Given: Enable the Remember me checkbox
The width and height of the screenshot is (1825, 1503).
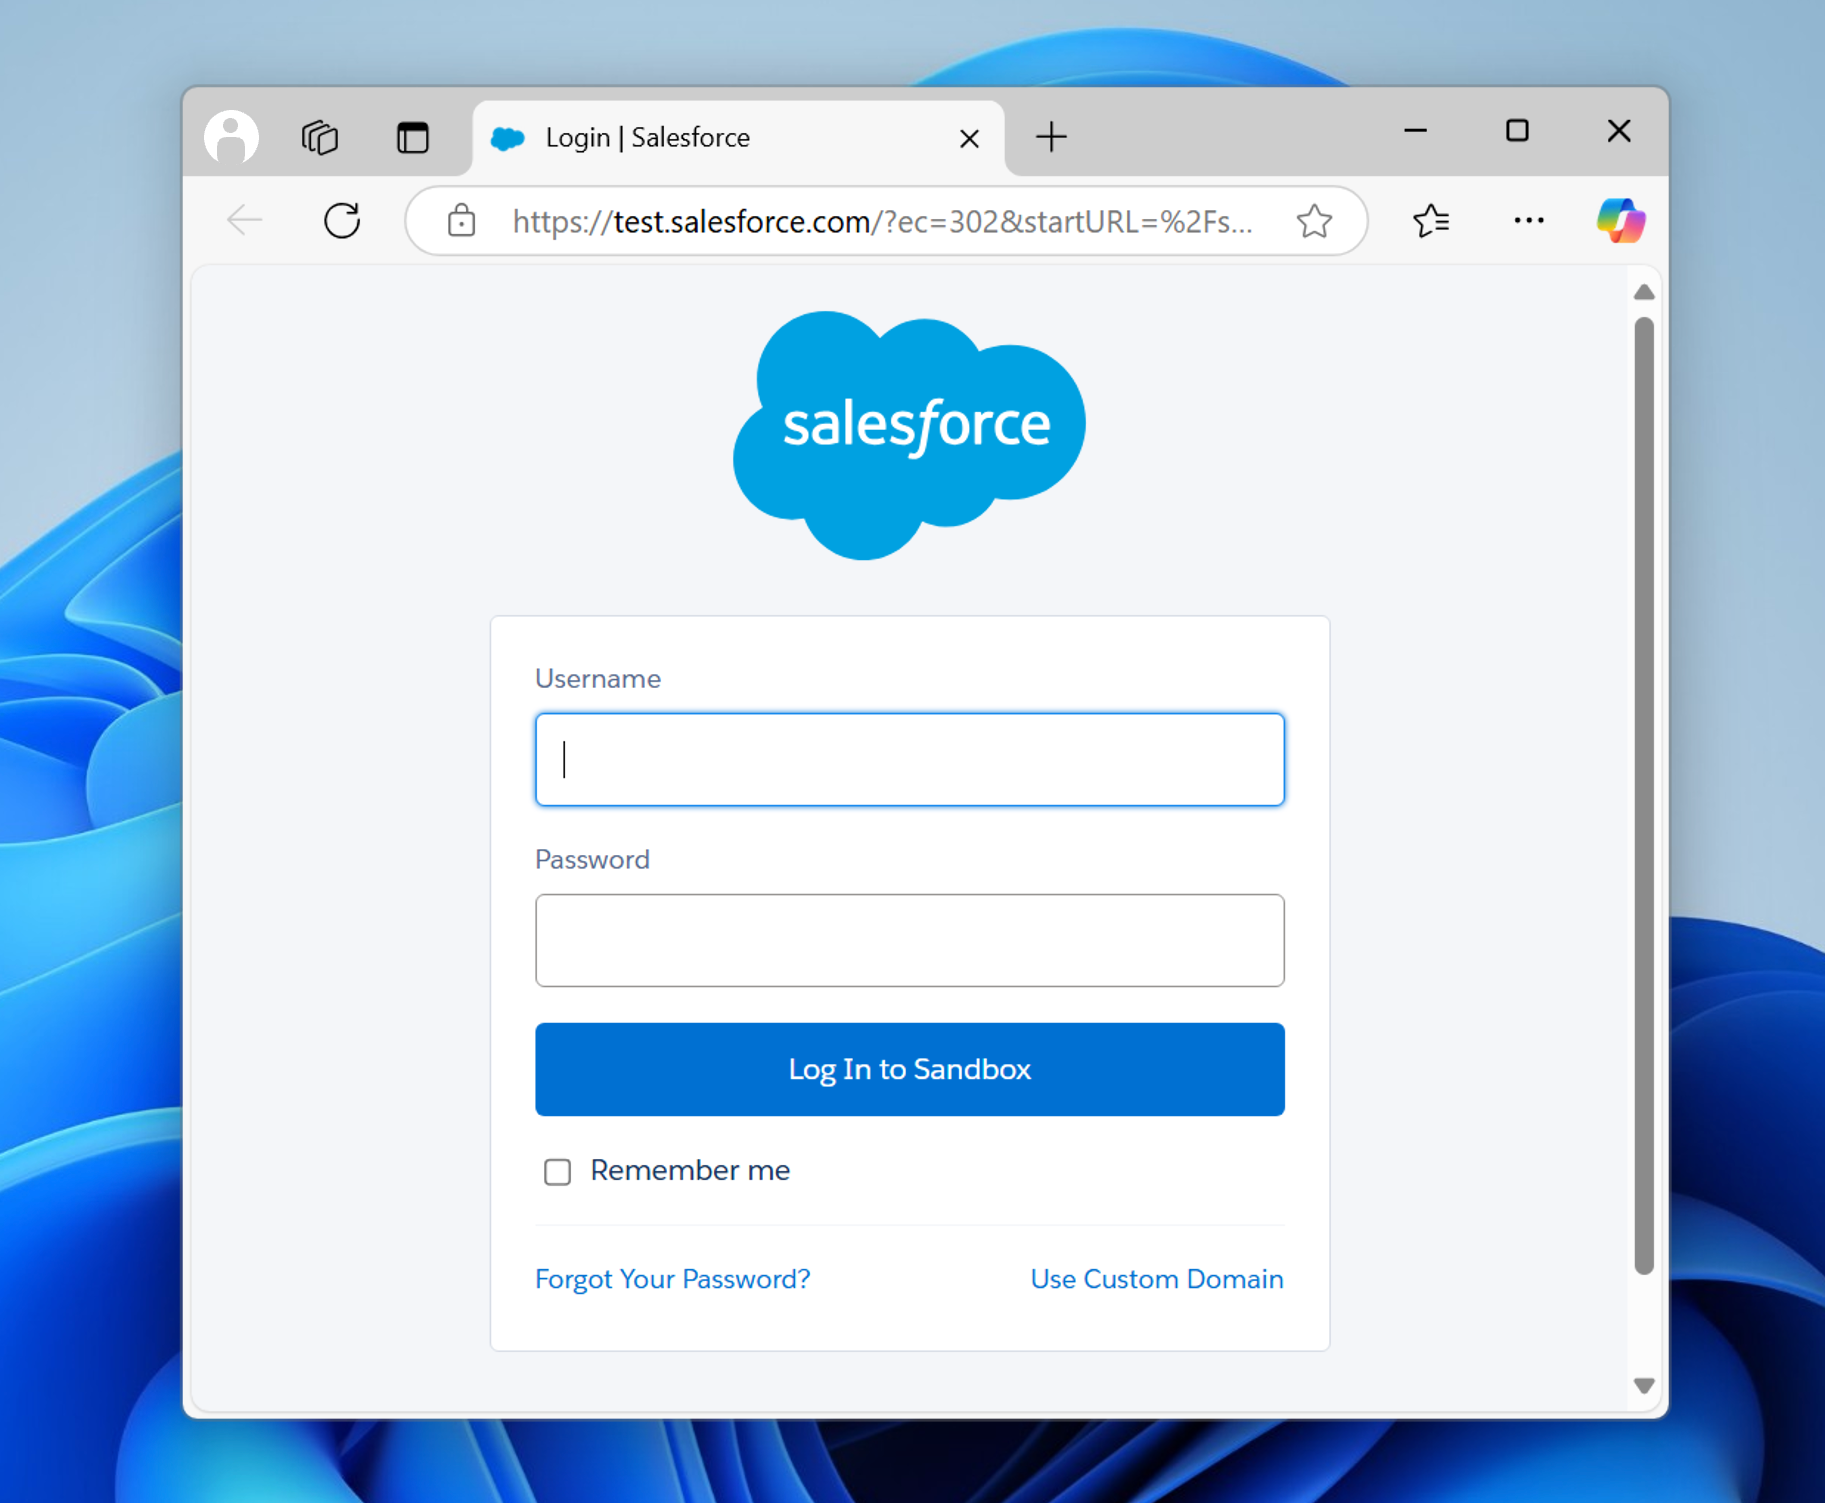Looking at the screenshot, I should click(557, 1171).
